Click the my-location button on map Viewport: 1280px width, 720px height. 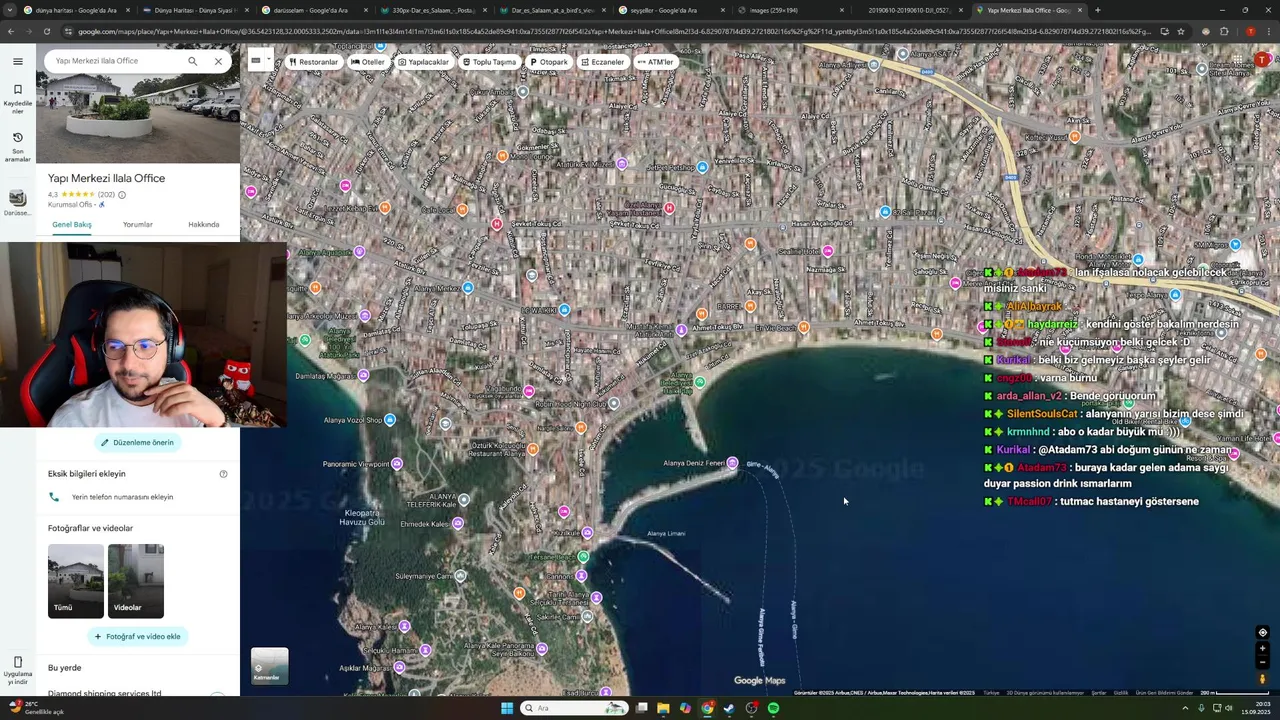1262,633
